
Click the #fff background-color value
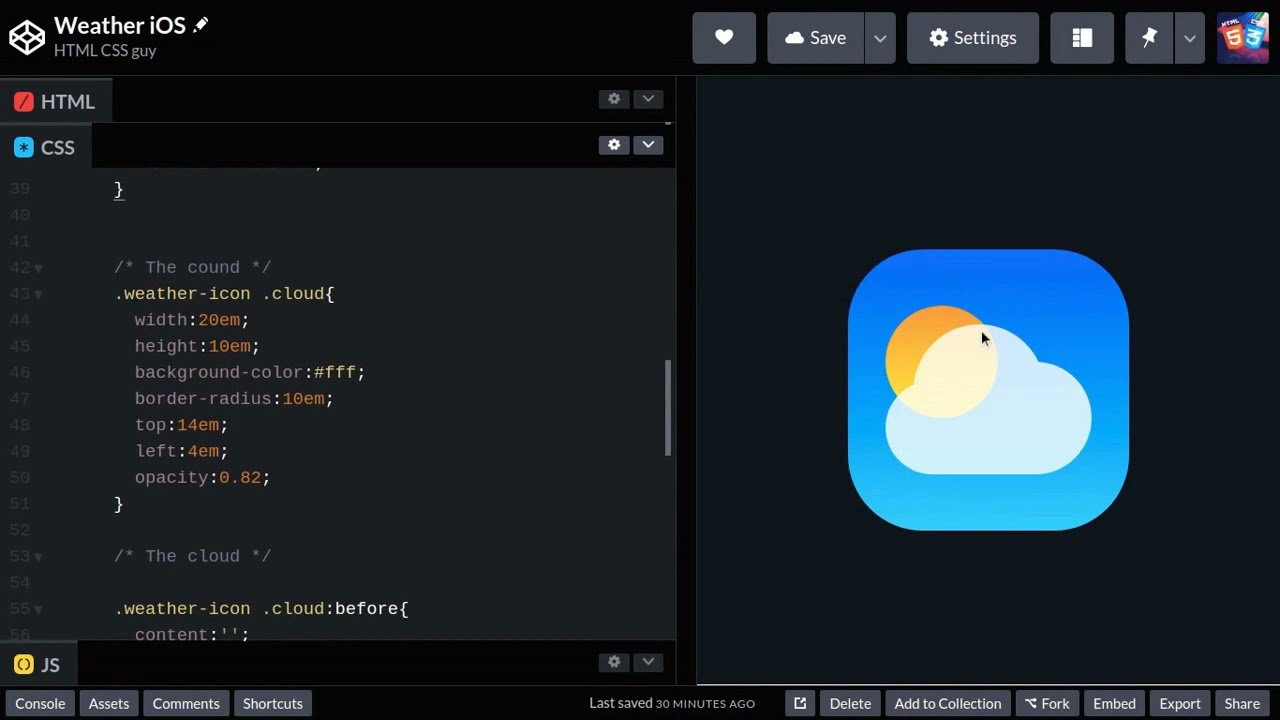click(x=334, y=372)
